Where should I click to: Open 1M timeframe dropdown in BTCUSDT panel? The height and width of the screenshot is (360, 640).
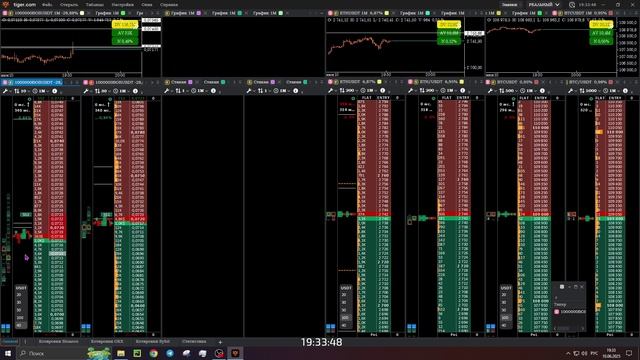(528, 91)
